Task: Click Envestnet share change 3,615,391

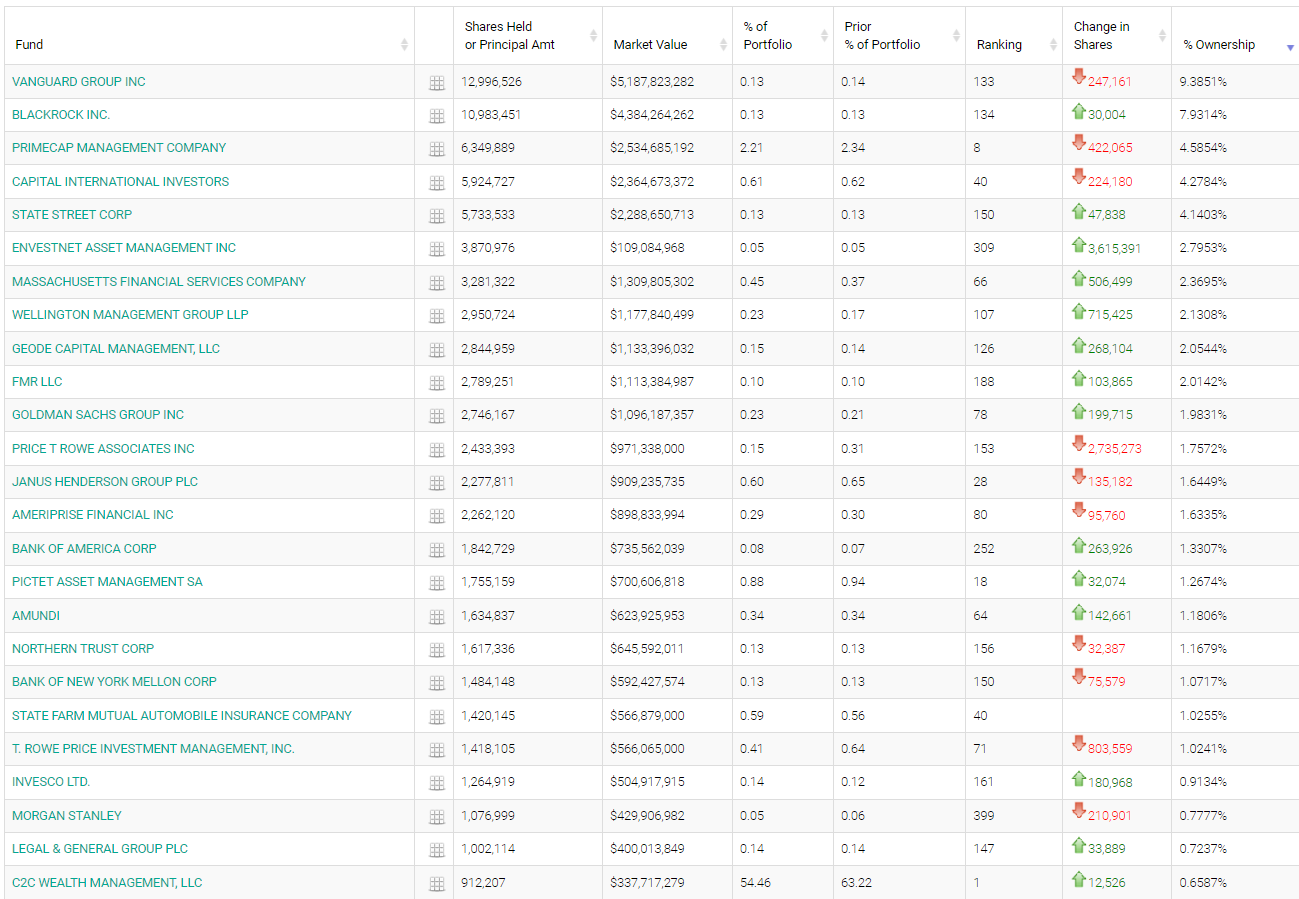Action: click(x=1115, y=248)
